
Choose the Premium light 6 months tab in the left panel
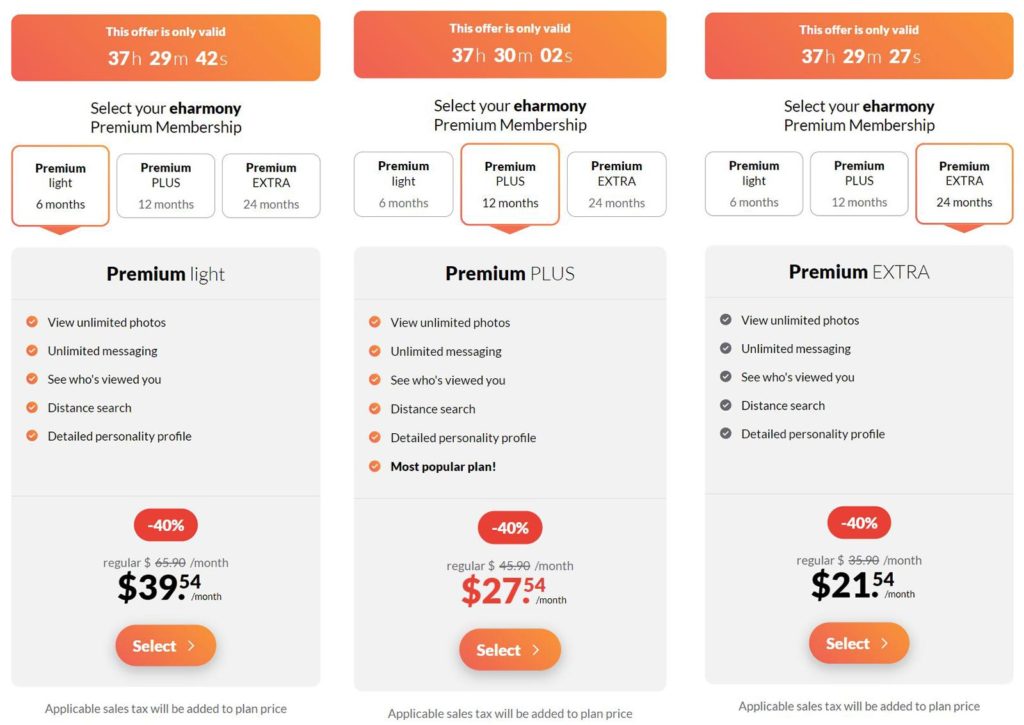click(60, 186)
